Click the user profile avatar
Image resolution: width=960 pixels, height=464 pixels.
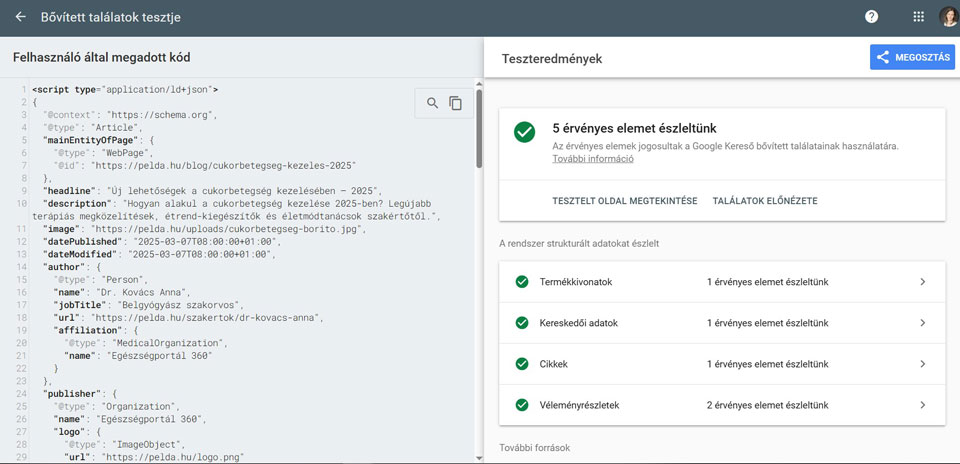click(x=948, y=17)
